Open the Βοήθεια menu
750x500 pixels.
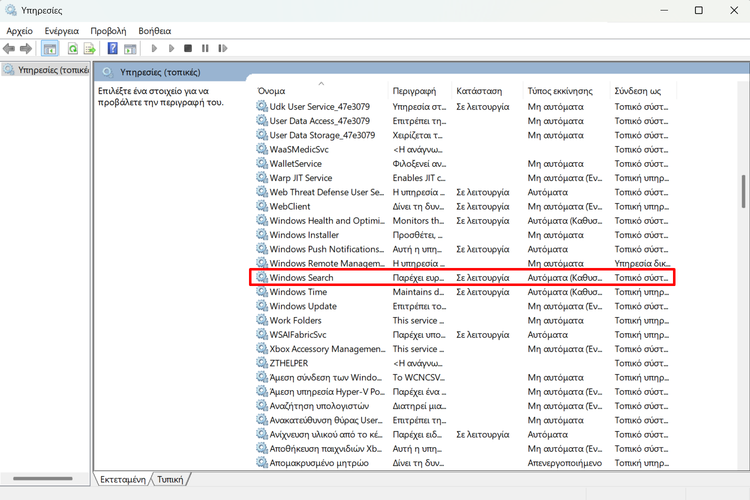pos(154,31)
